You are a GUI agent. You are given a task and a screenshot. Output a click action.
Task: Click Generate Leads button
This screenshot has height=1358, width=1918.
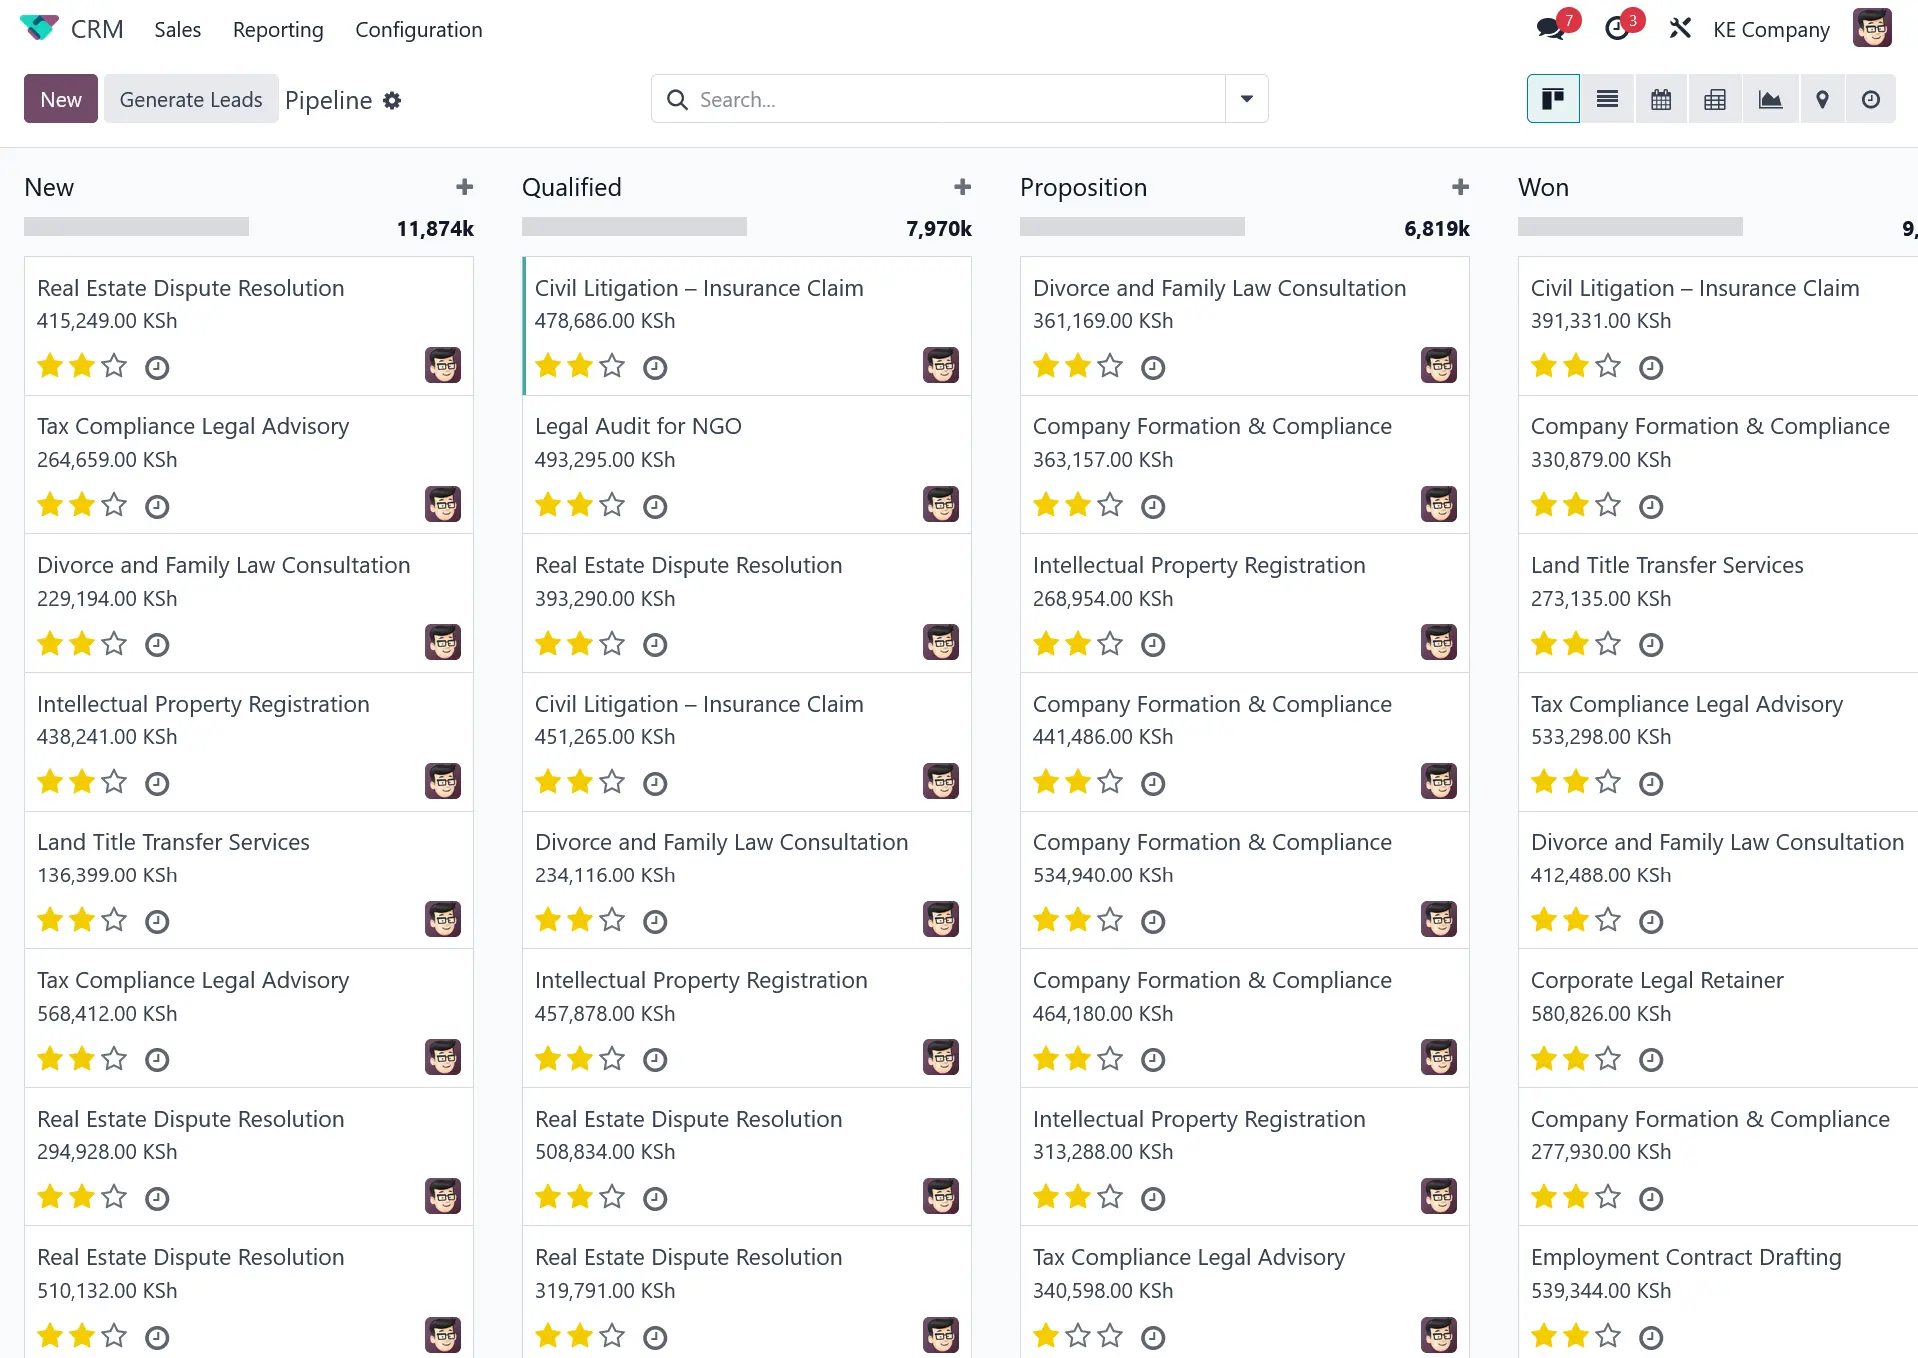[x=191, y=99]
